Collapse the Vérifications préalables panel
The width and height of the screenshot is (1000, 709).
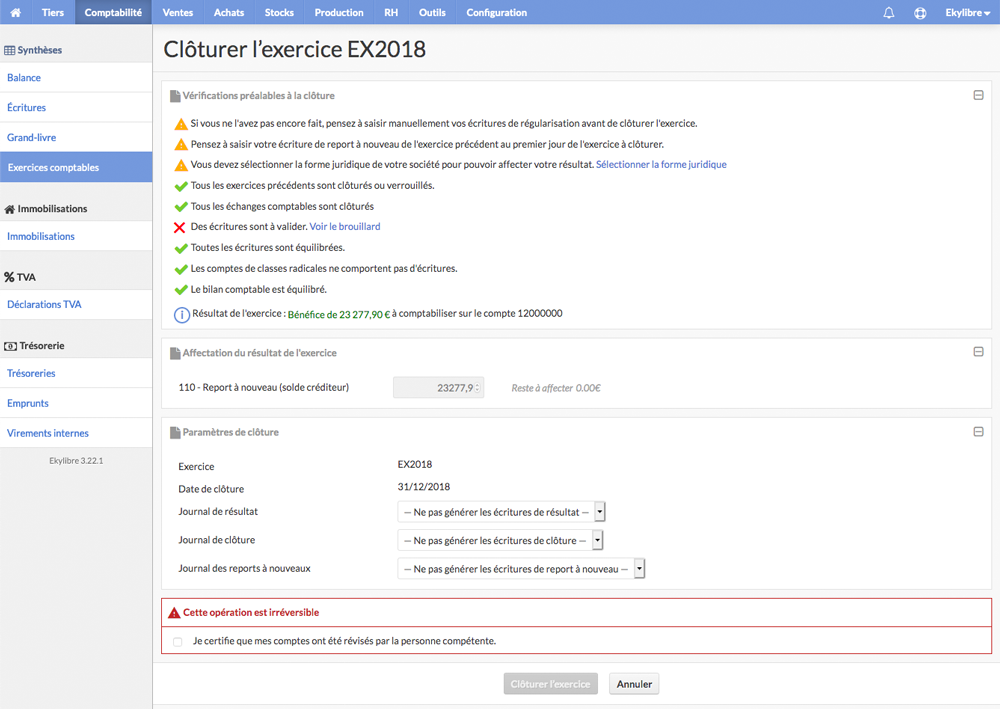click(x=978, y=96)
